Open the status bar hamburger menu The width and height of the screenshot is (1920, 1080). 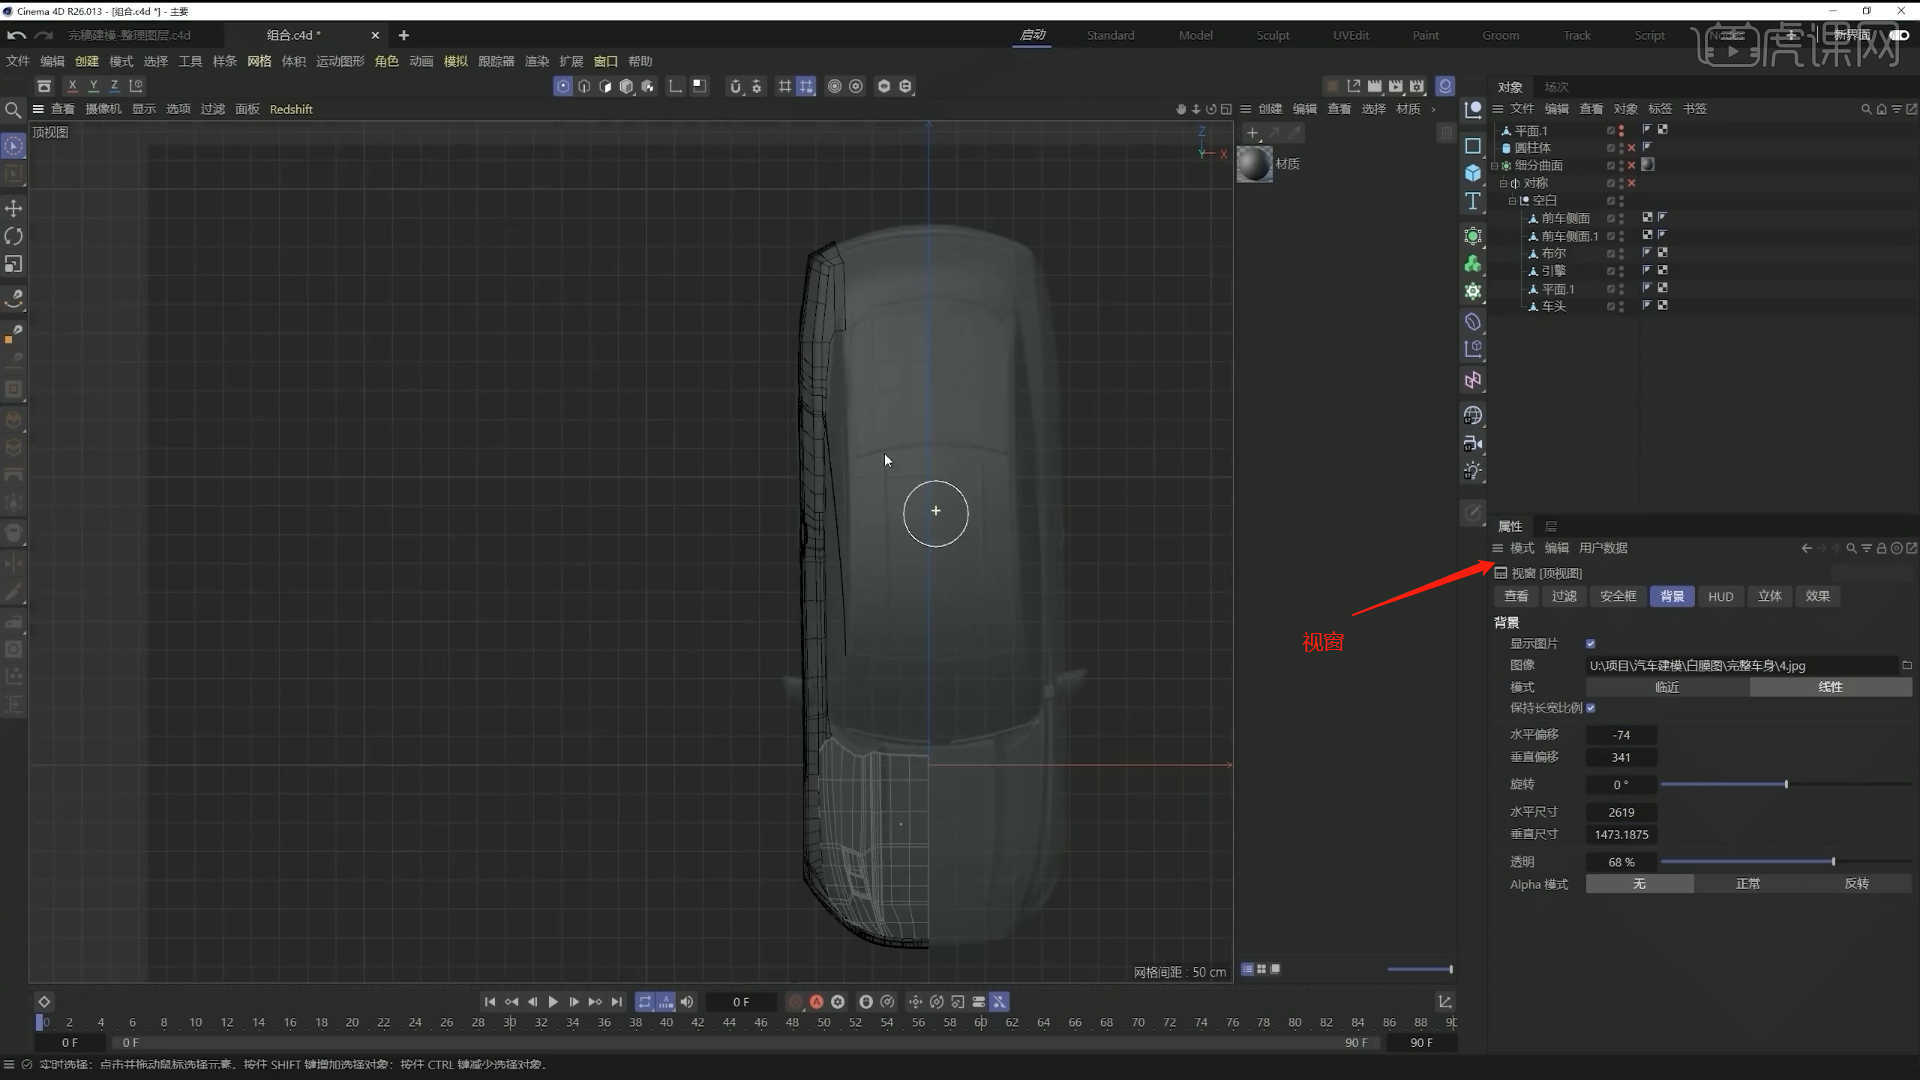tap(9, 1065)
